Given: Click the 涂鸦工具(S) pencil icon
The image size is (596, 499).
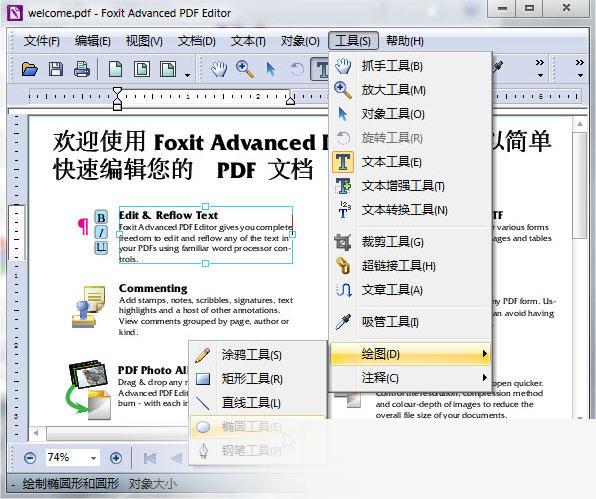Looking at the screenshot, I should click(203, 355).
